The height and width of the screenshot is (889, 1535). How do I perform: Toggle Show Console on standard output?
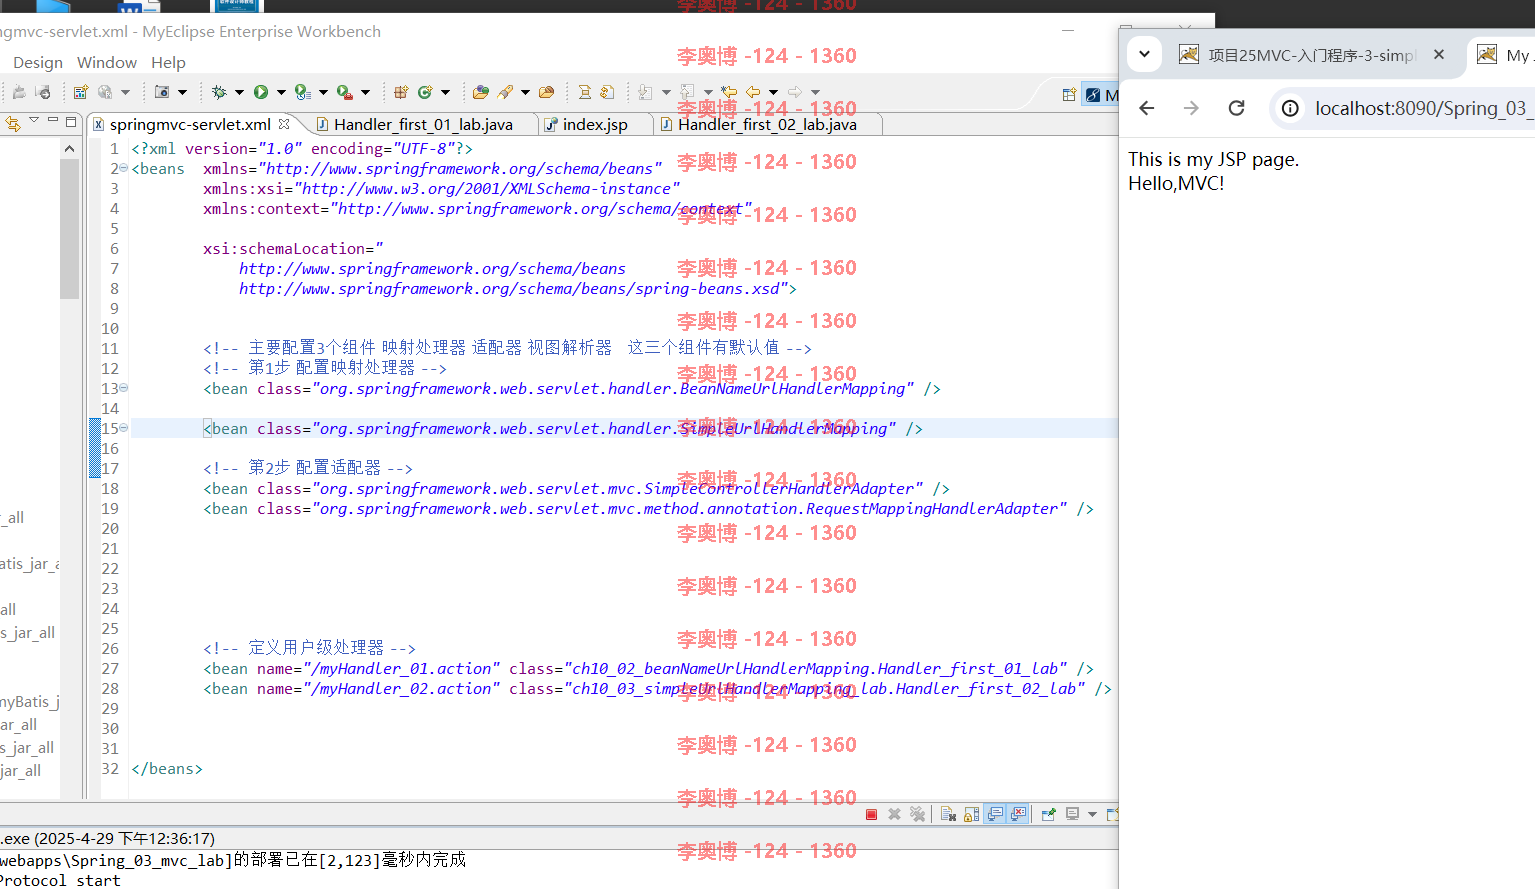[995, 814]
